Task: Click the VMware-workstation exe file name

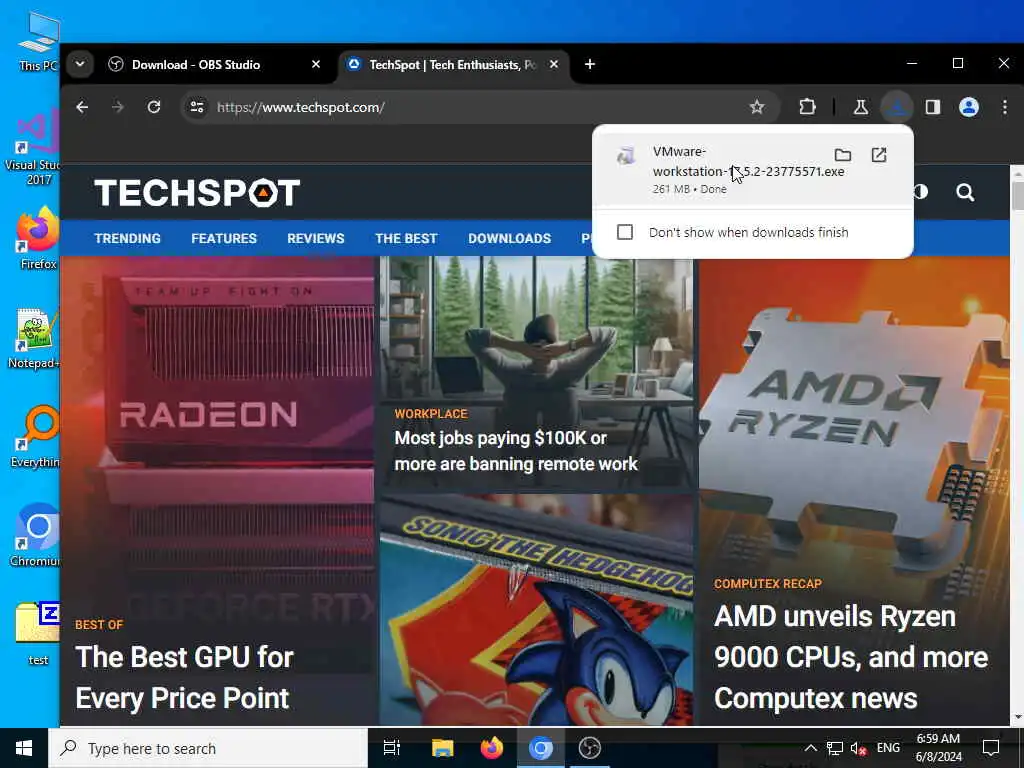Action: coord(748,161)
